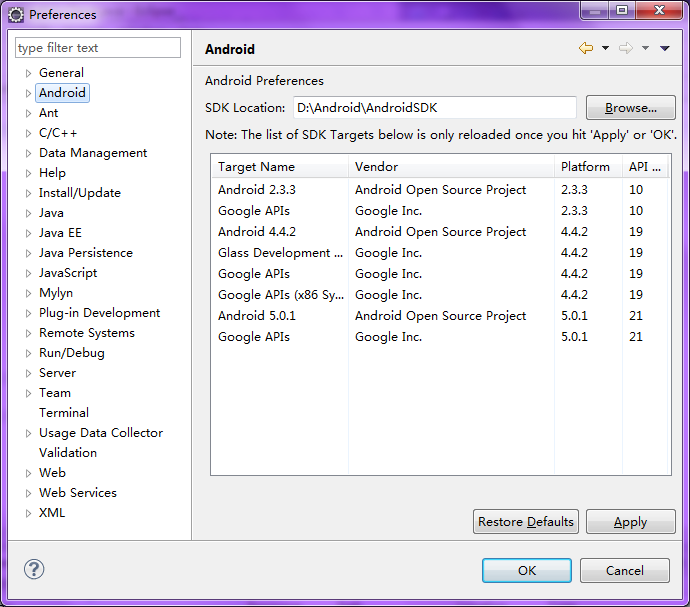Screen dimensions: 690x607
Task: Click the Cancel button
Action: [x=625, y=570]
